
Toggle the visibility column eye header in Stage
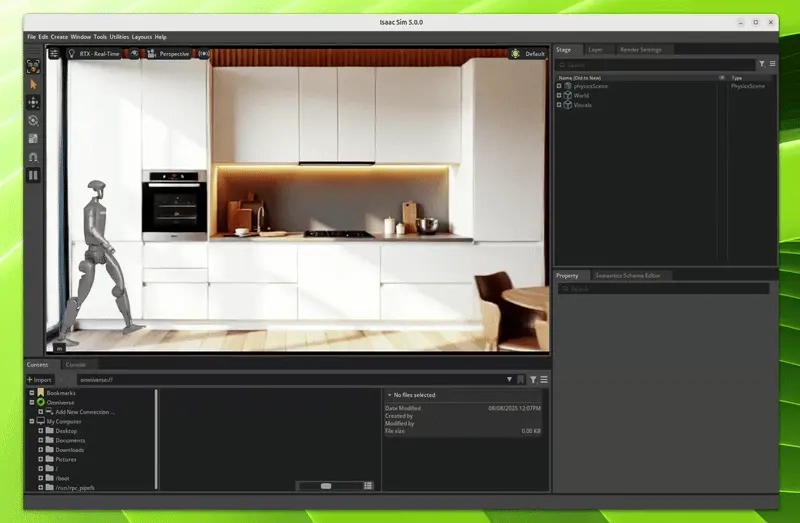[x=722, y=77]
